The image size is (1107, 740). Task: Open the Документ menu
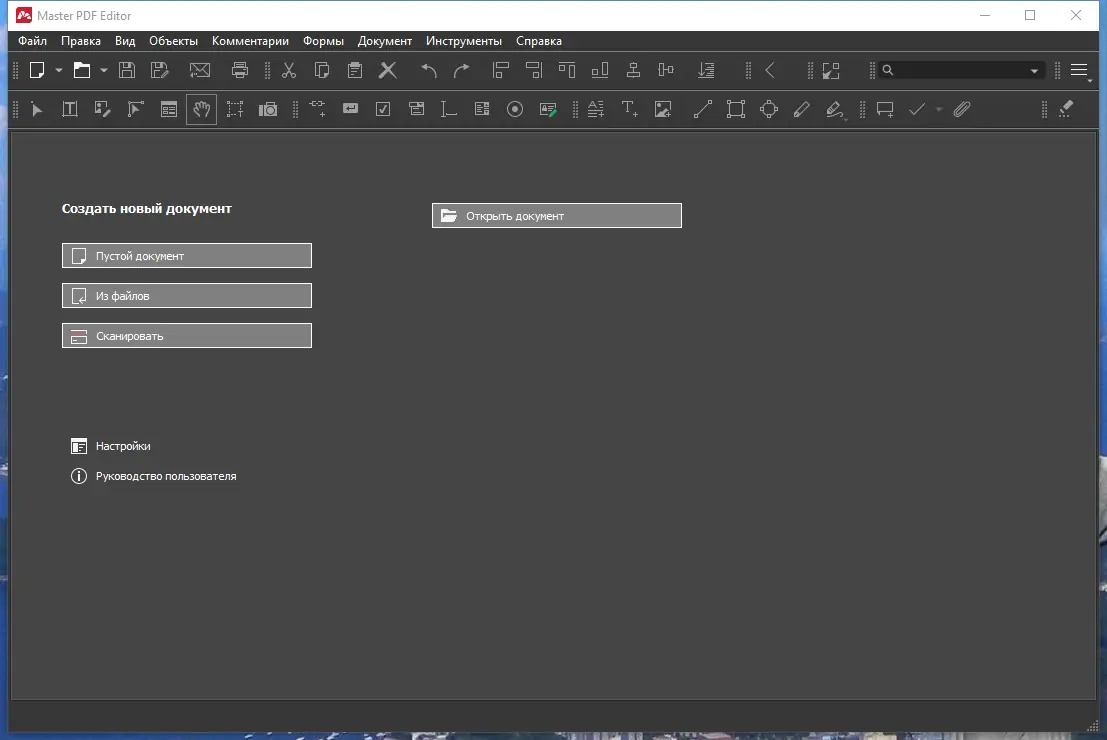pyautogui.click(x=385, y=41)
